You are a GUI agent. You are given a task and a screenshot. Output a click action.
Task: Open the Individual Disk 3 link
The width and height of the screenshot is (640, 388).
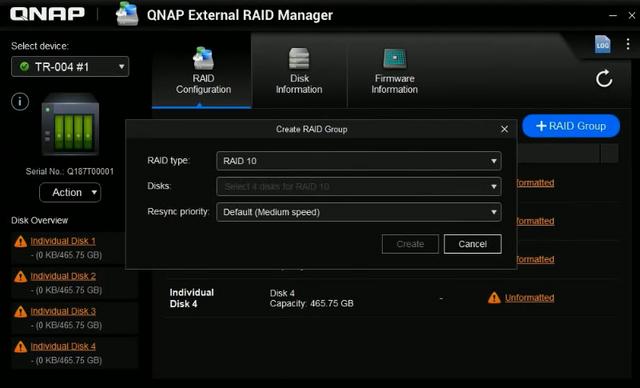pyautogui.click(x=63, y=311)
